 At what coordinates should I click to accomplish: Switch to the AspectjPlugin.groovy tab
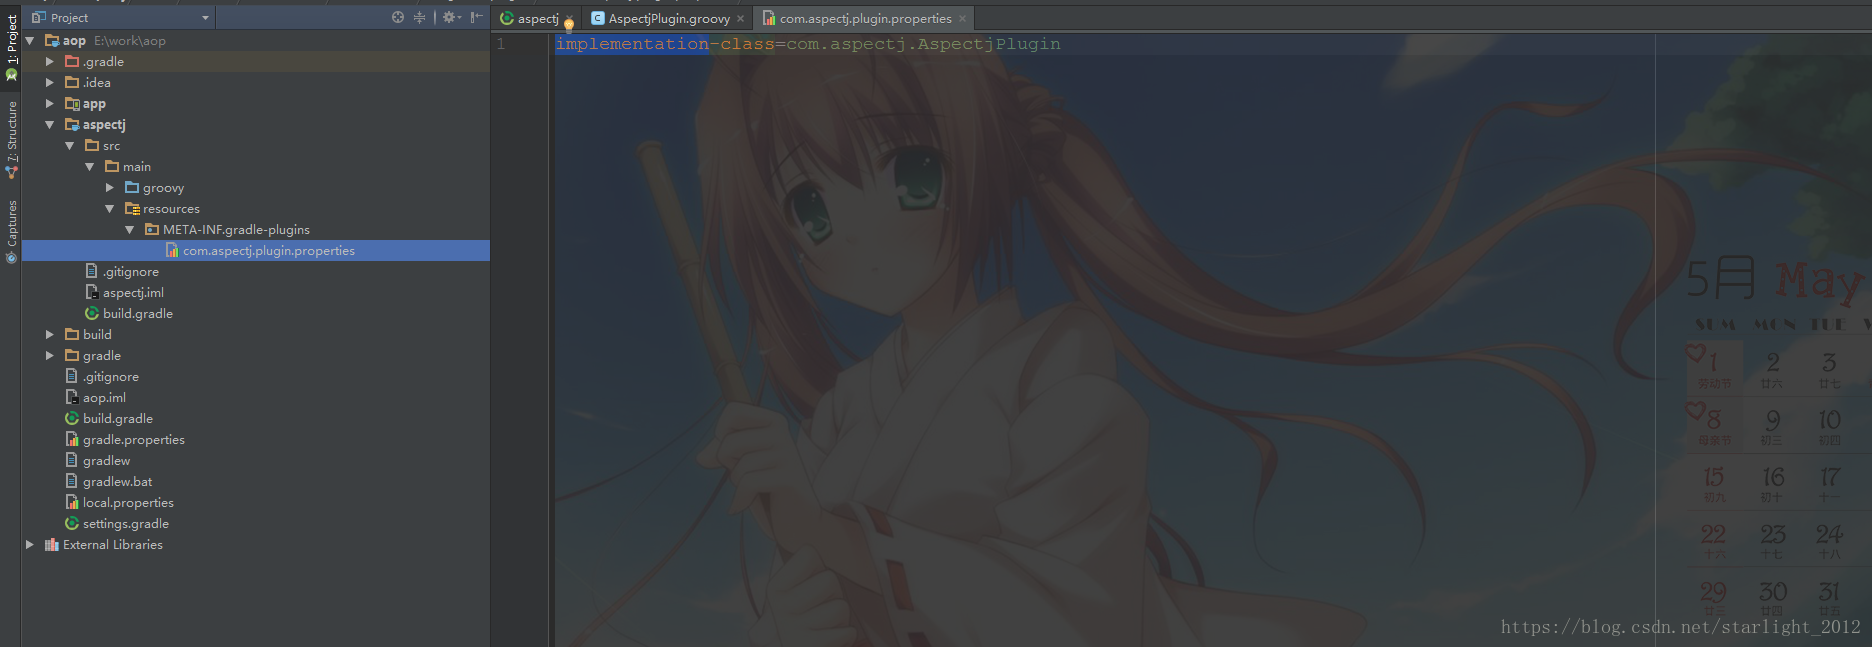tap(669, 18)
